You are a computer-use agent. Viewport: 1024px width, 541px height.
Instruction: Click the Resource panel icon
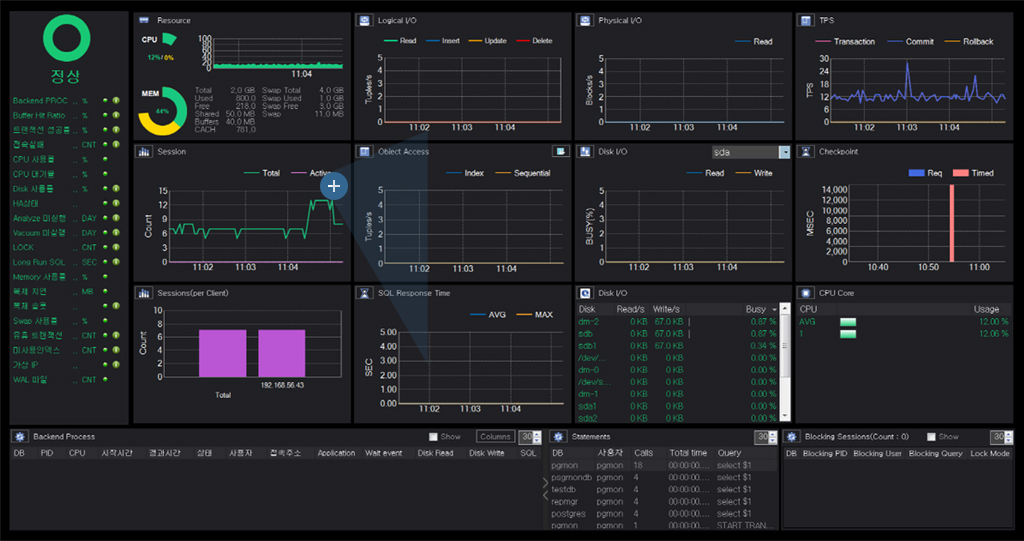pyautogui.click(x=144, y=20)
